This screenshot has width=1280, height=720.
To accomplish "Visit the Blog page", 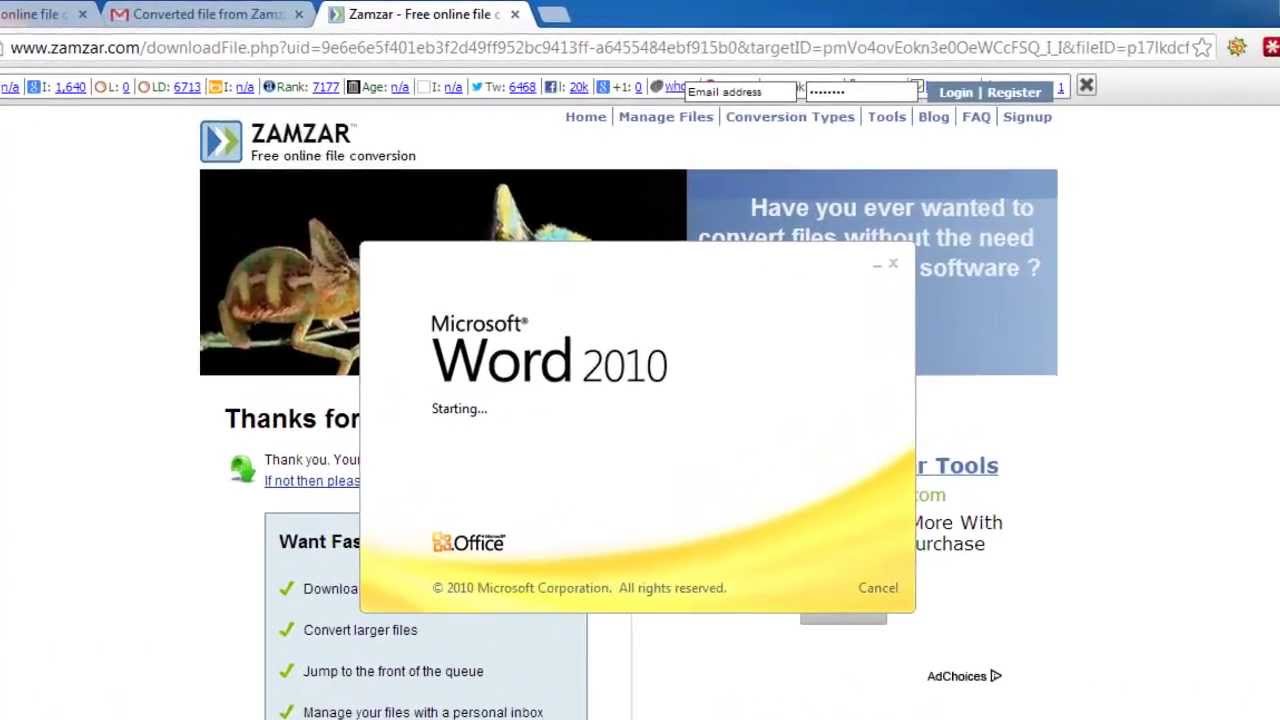I will pos(933,117).
